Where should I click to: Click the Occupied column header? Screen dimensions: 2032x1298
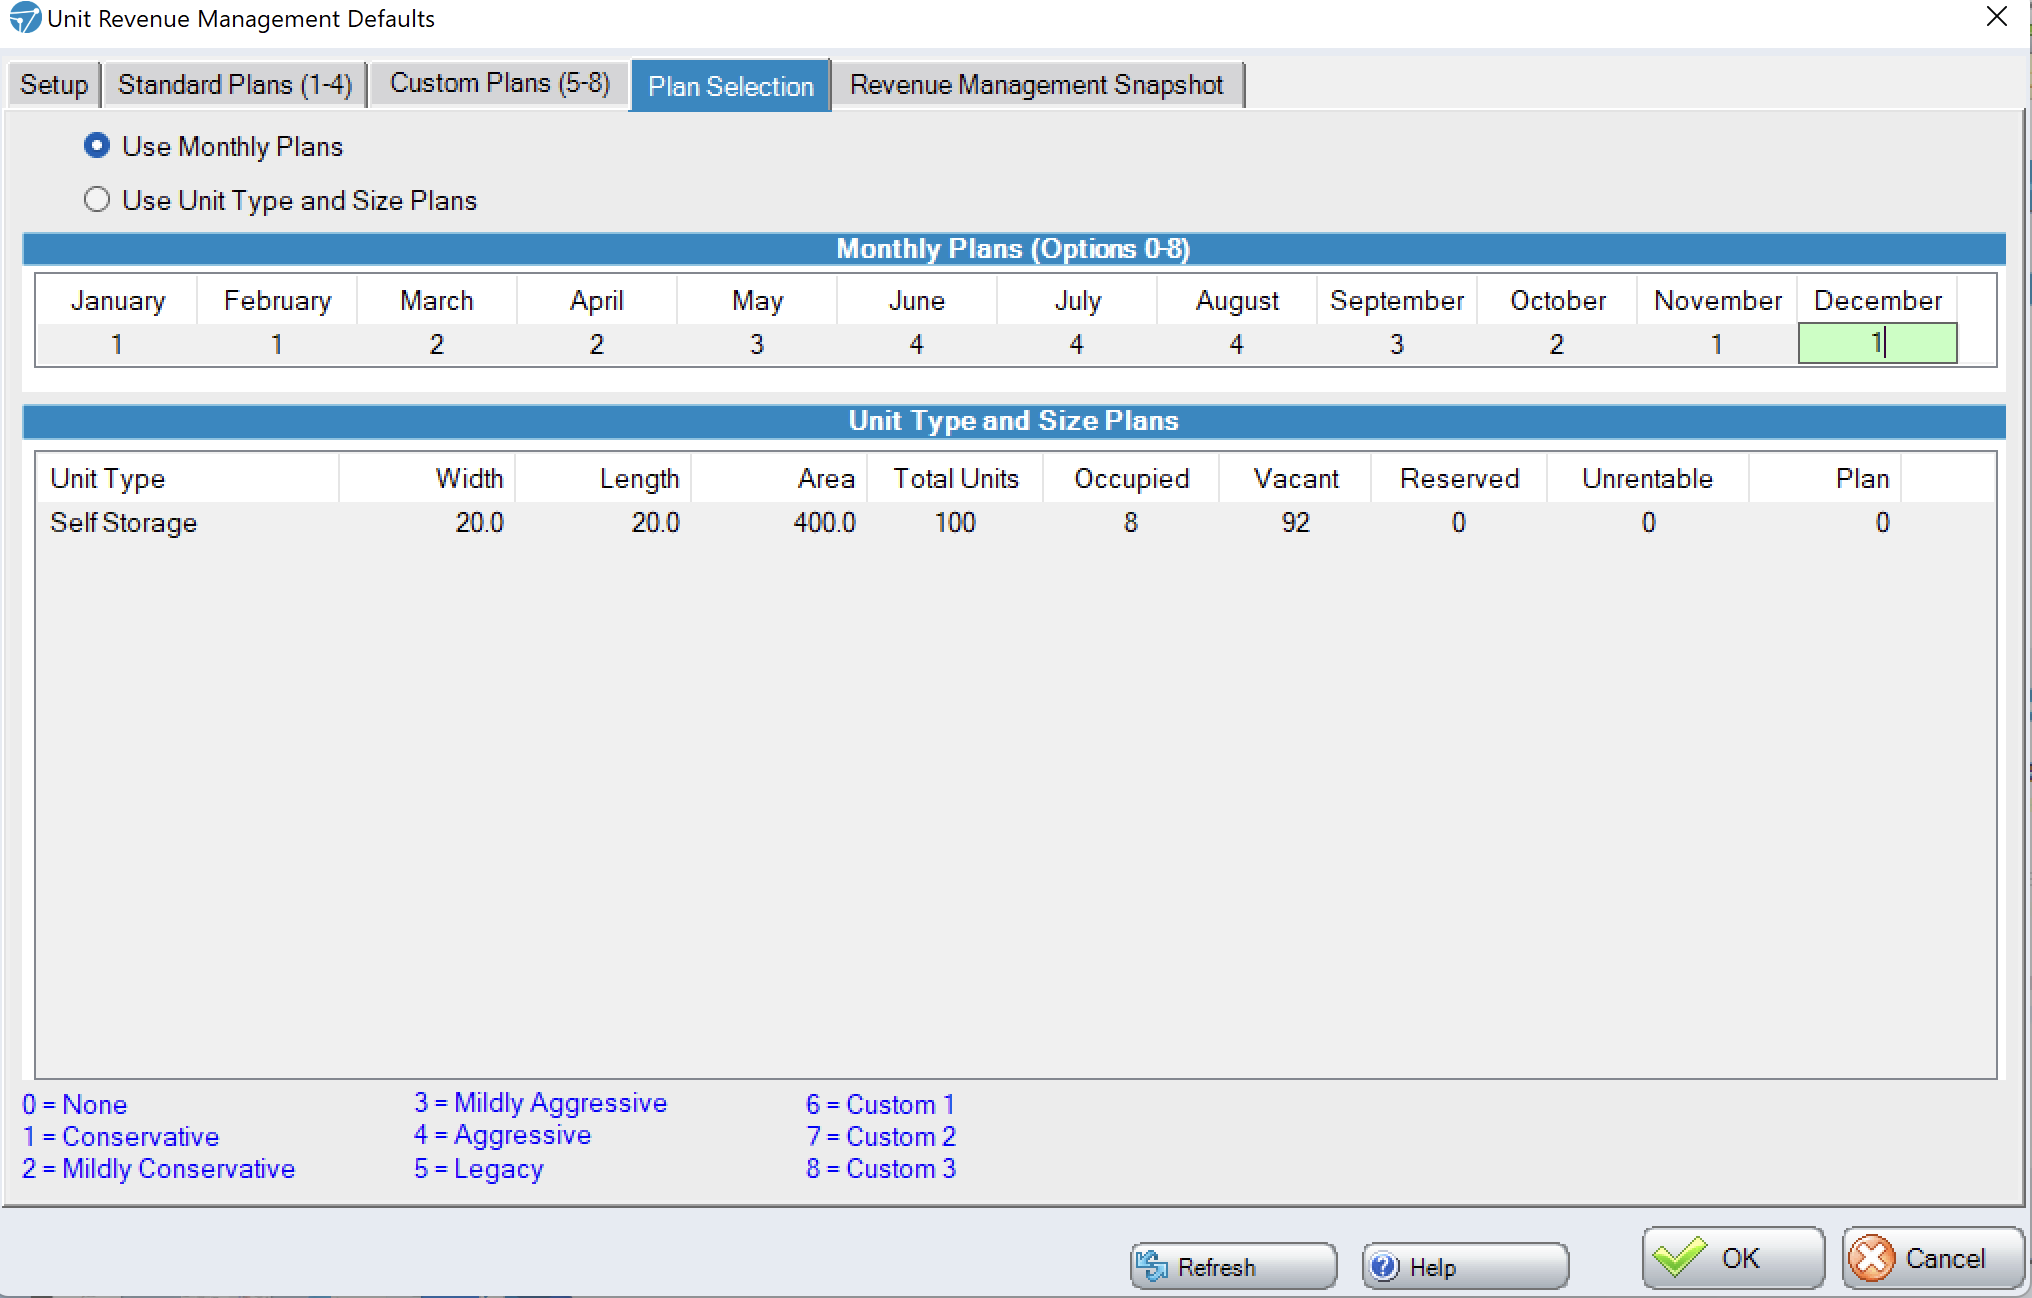tap(1131, 479)
